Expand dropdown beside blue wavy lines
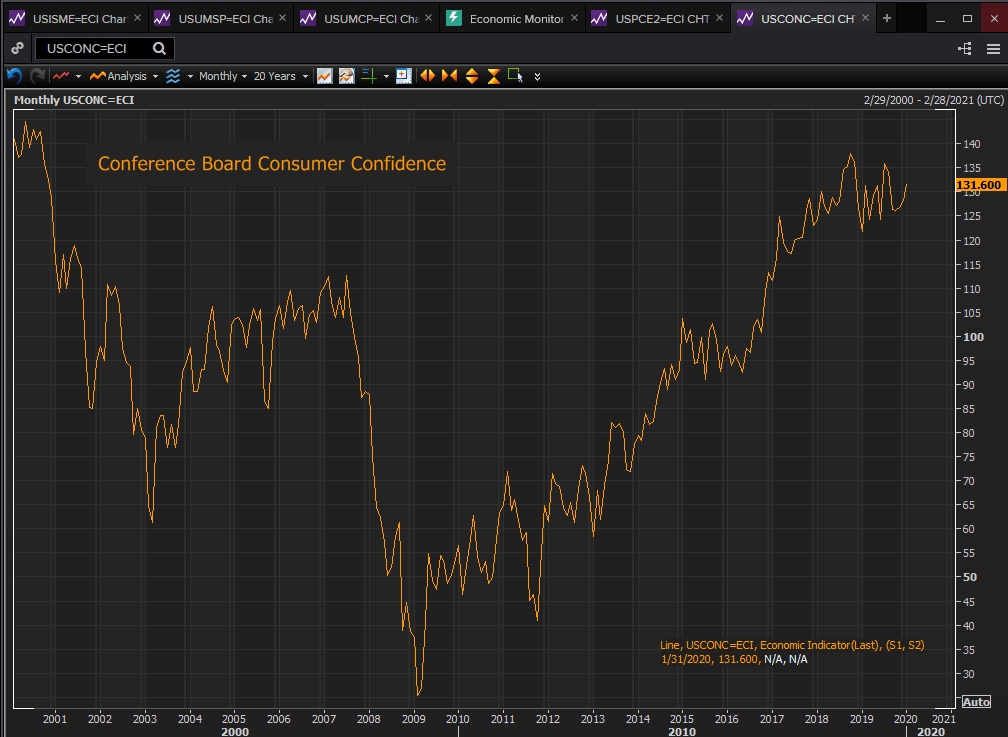 pyautogui.click(x=190, y=77)
